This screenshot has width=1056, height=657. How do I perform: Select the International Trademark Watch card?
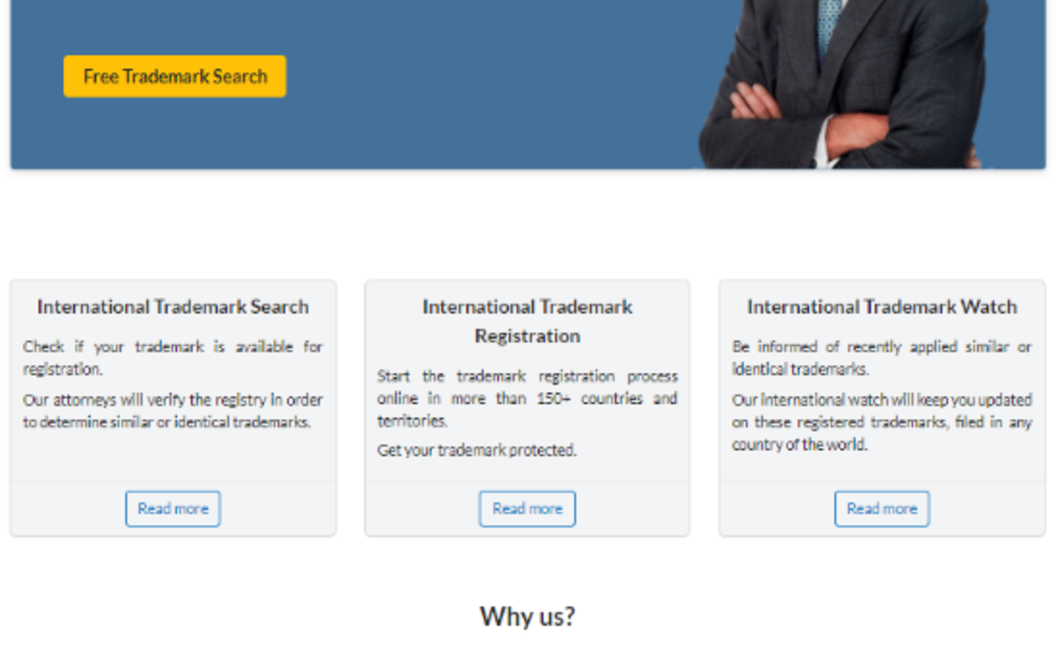point(881,407)
